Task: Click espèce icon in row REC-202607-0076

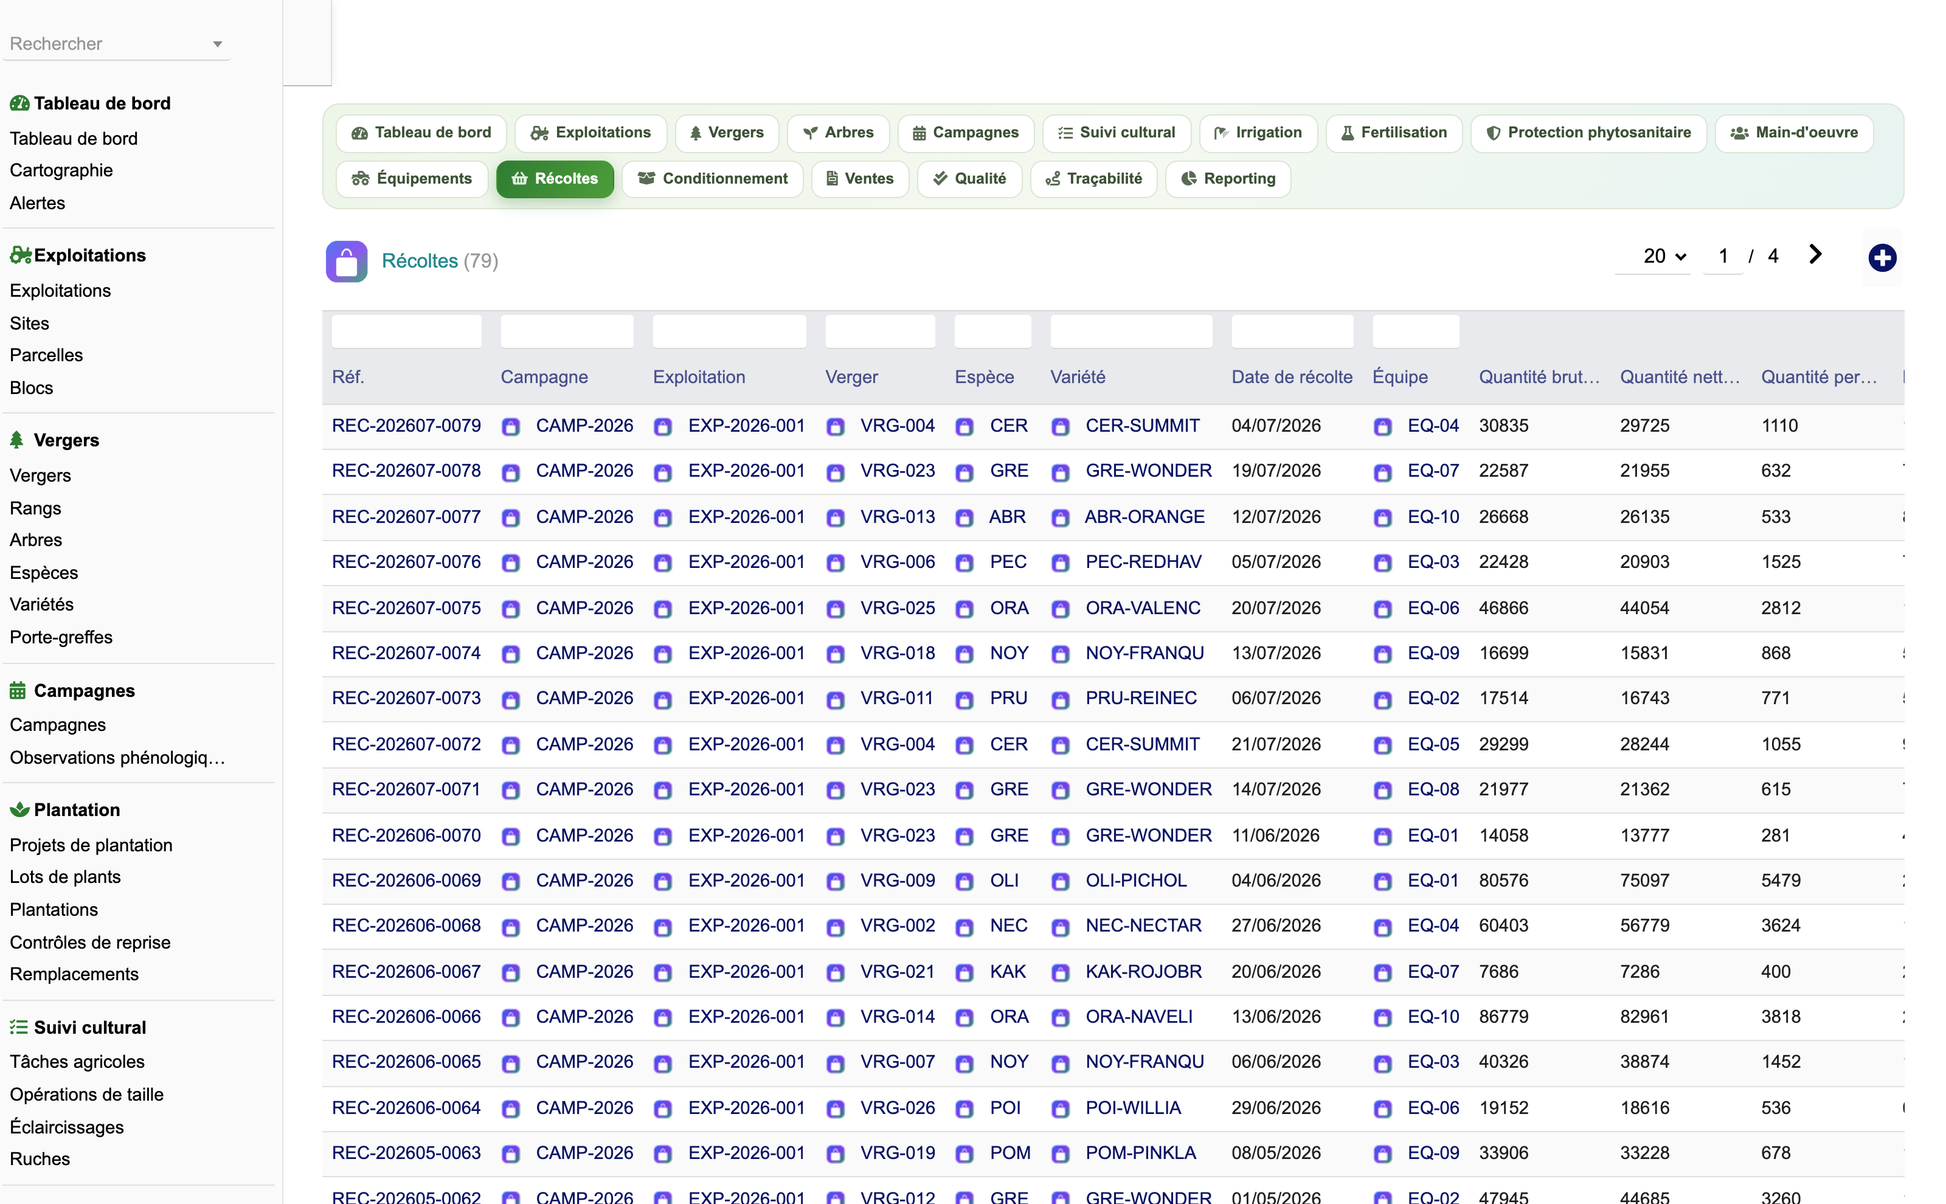Action: [965, 563]
